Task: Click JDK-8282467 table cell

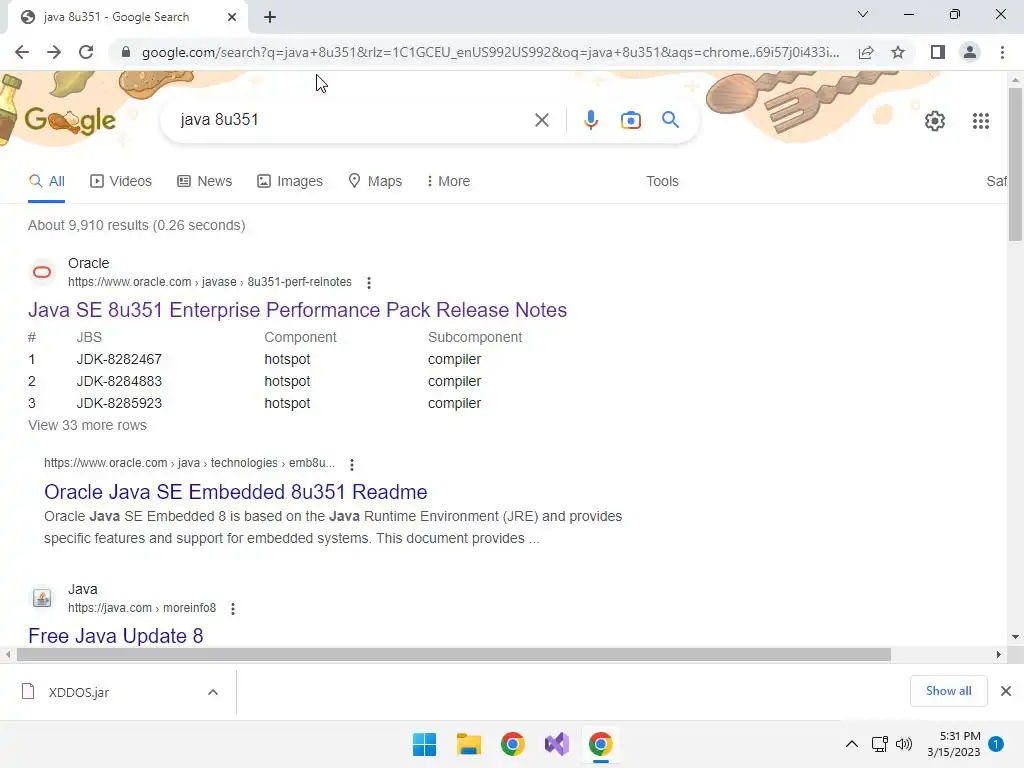Action: [119, 359]
